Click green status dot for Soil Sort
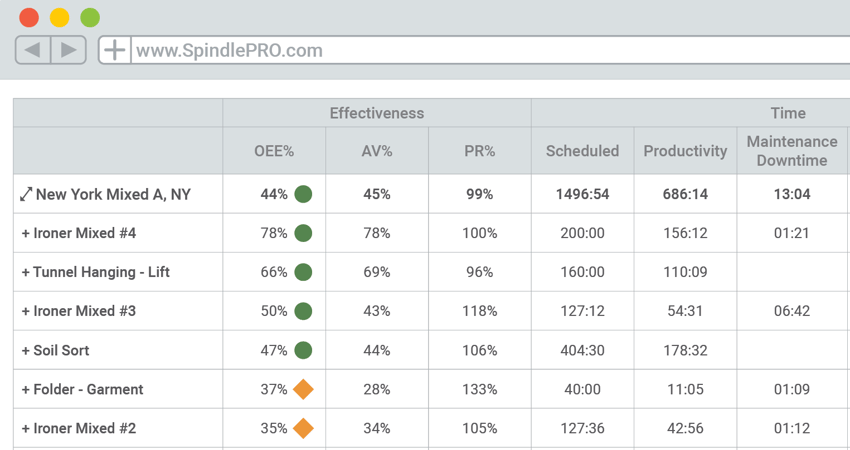This screenshot has height=450, width=850. point(303,350)
